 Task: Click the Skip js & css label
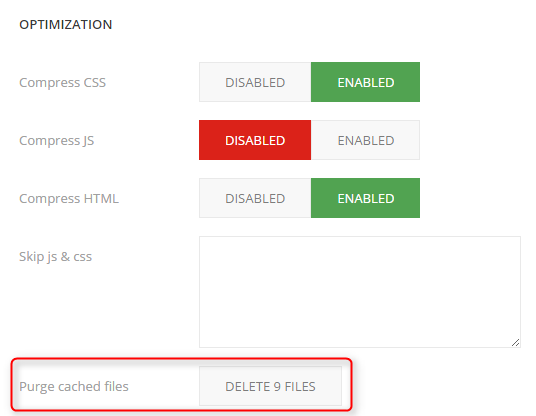point(56,257)
